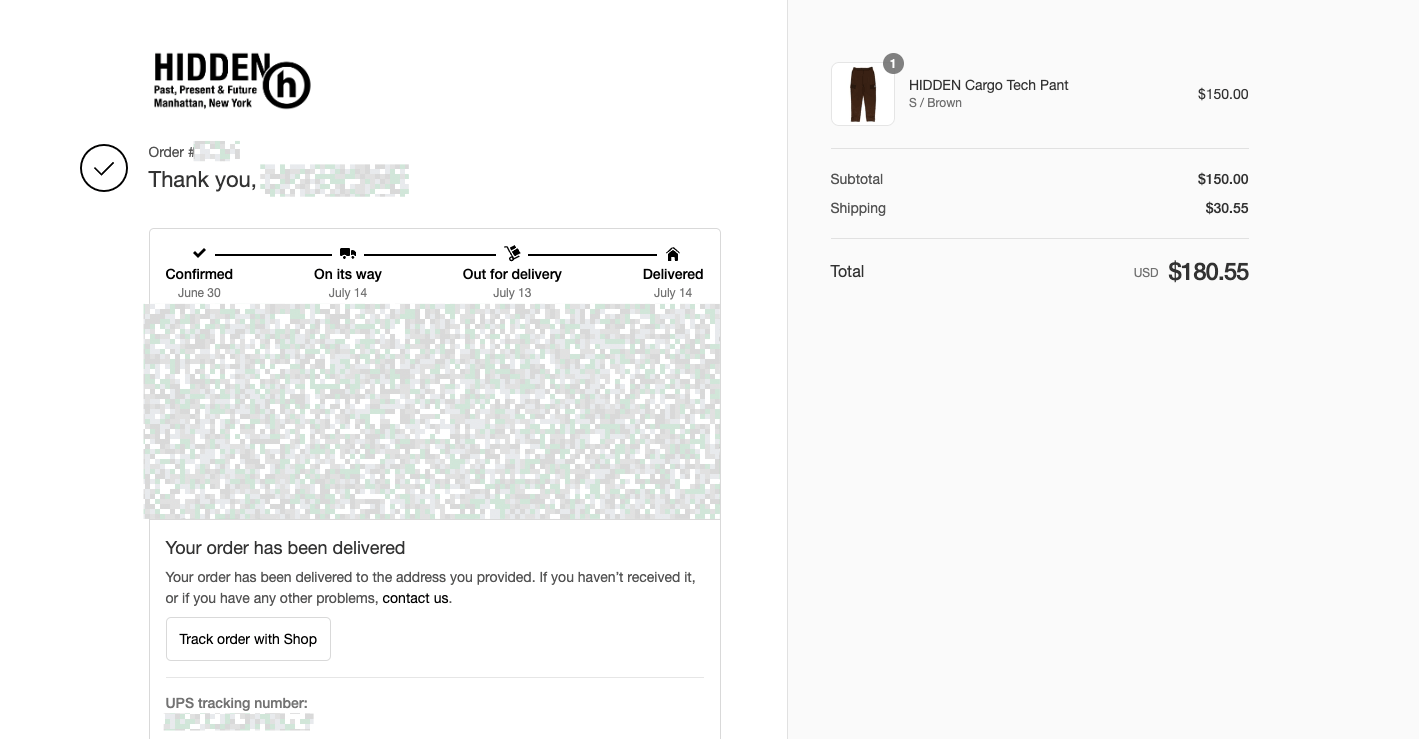Click the Order # label
The image size is (1419, 739).
171,152
